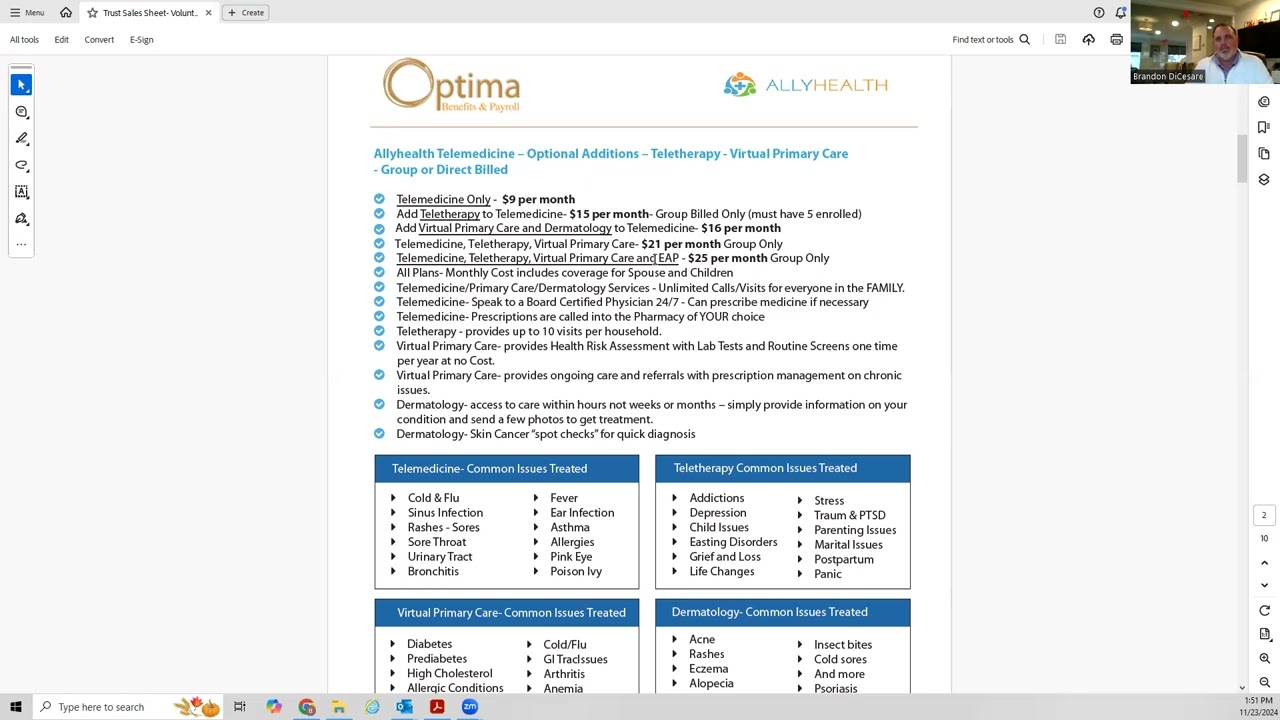
Task: Open the Edit menu item
Action: tap(61, 39)
